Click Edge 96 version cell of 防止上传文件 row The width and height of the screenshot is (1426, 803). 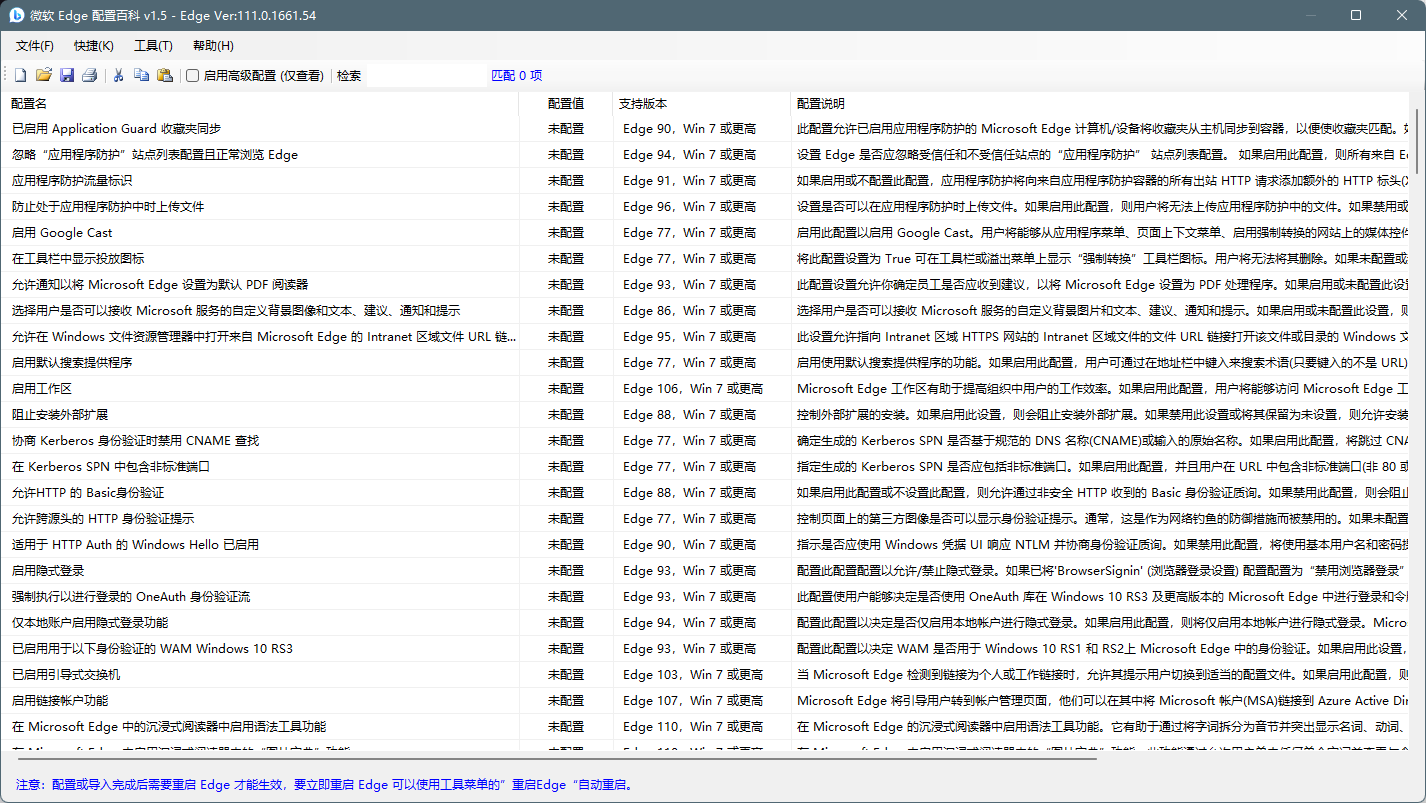click(x=690, y=206)
